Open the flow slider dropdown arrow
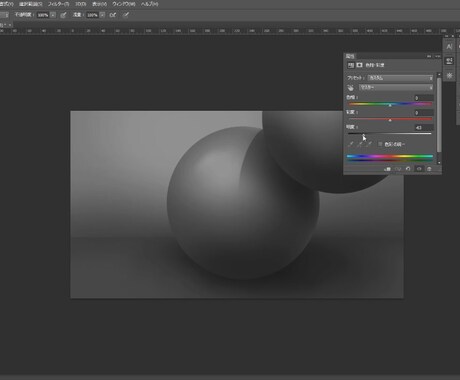Image resolution: width=460 pixels, height=380 pixels. [102, 15]
